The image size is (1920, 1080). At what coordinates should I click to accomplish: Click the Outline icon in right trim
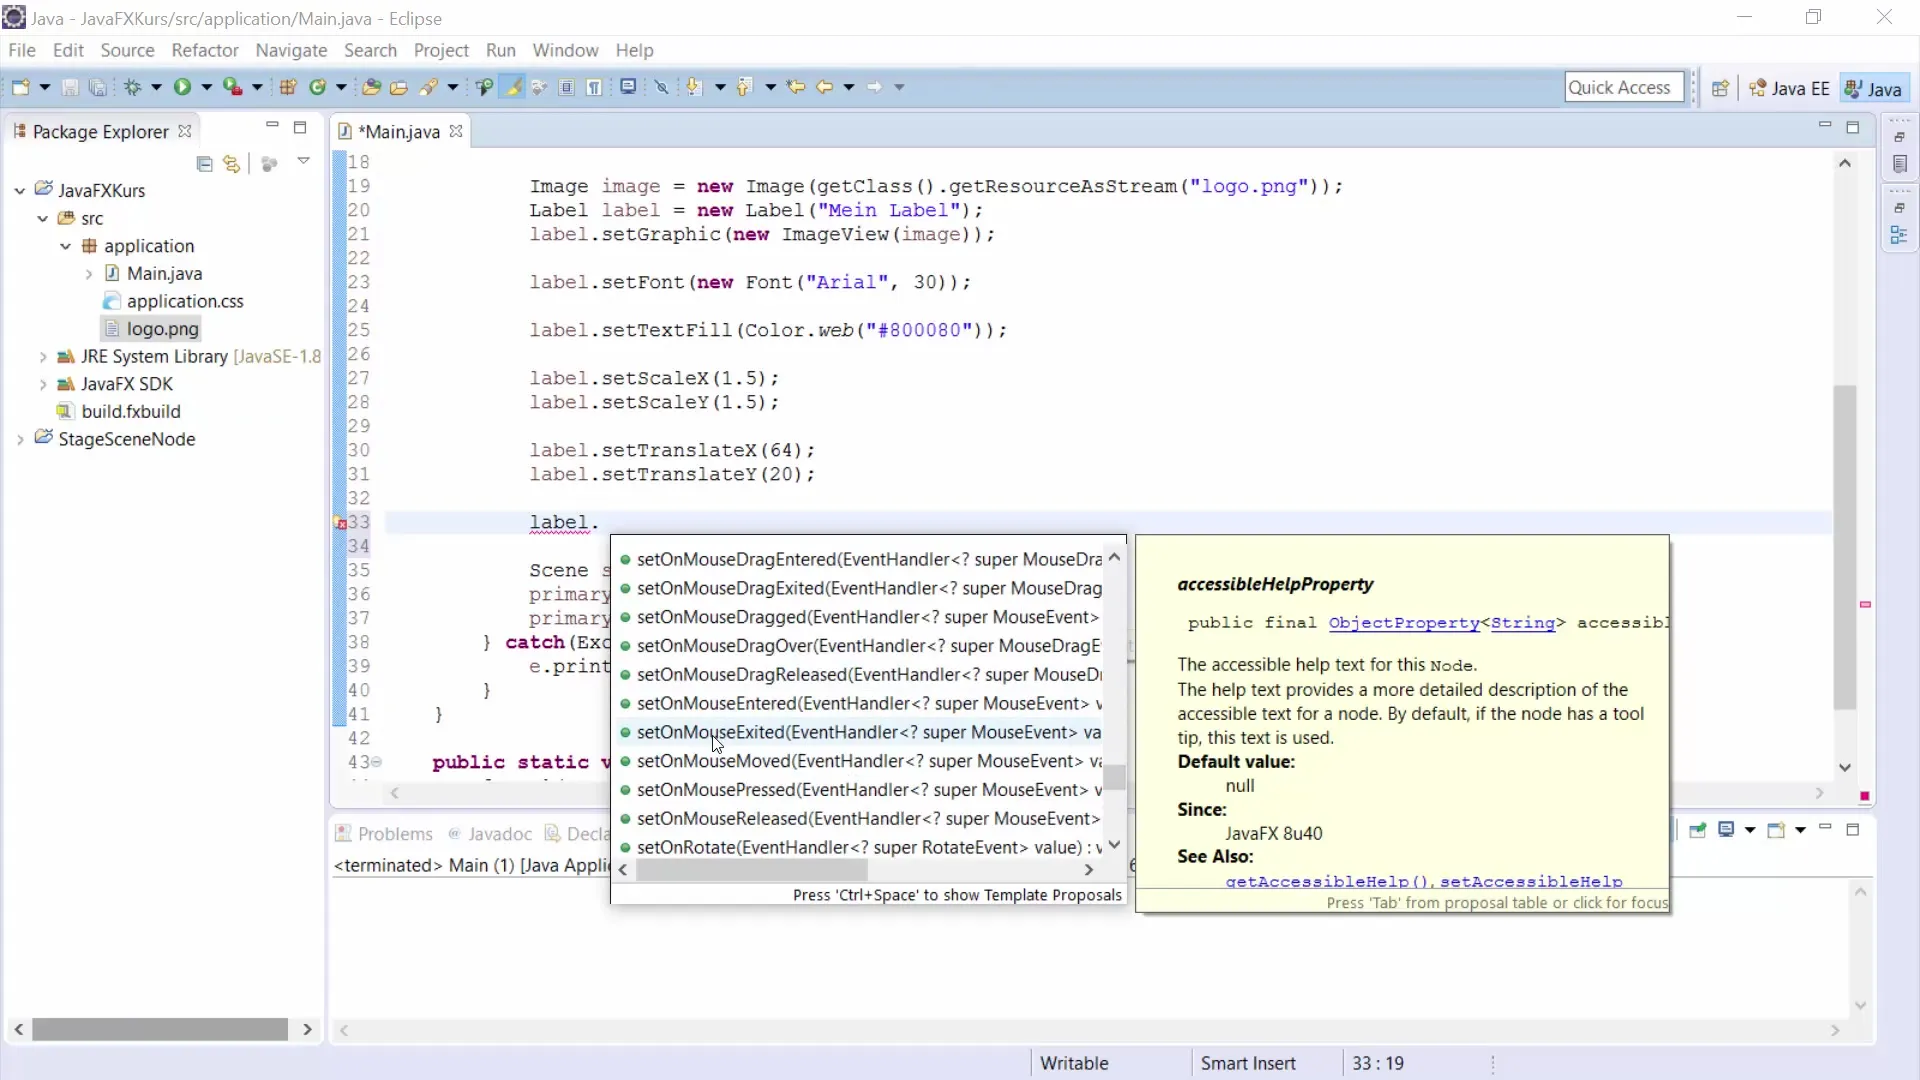pos(1899,235)
